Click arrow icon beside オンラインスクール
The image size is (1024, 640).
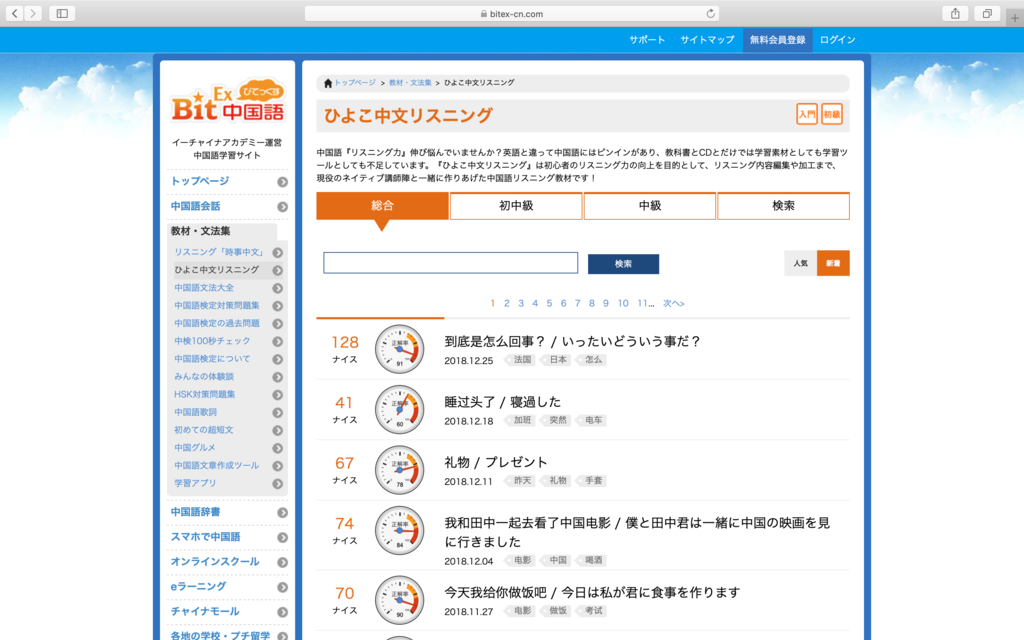pyautogui.click(x=282, y=562)
